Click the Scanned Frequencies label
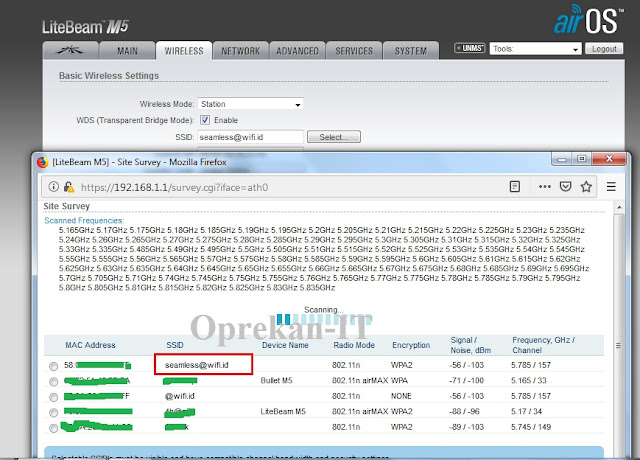This screenshot has width=640, height=460. 84,220
